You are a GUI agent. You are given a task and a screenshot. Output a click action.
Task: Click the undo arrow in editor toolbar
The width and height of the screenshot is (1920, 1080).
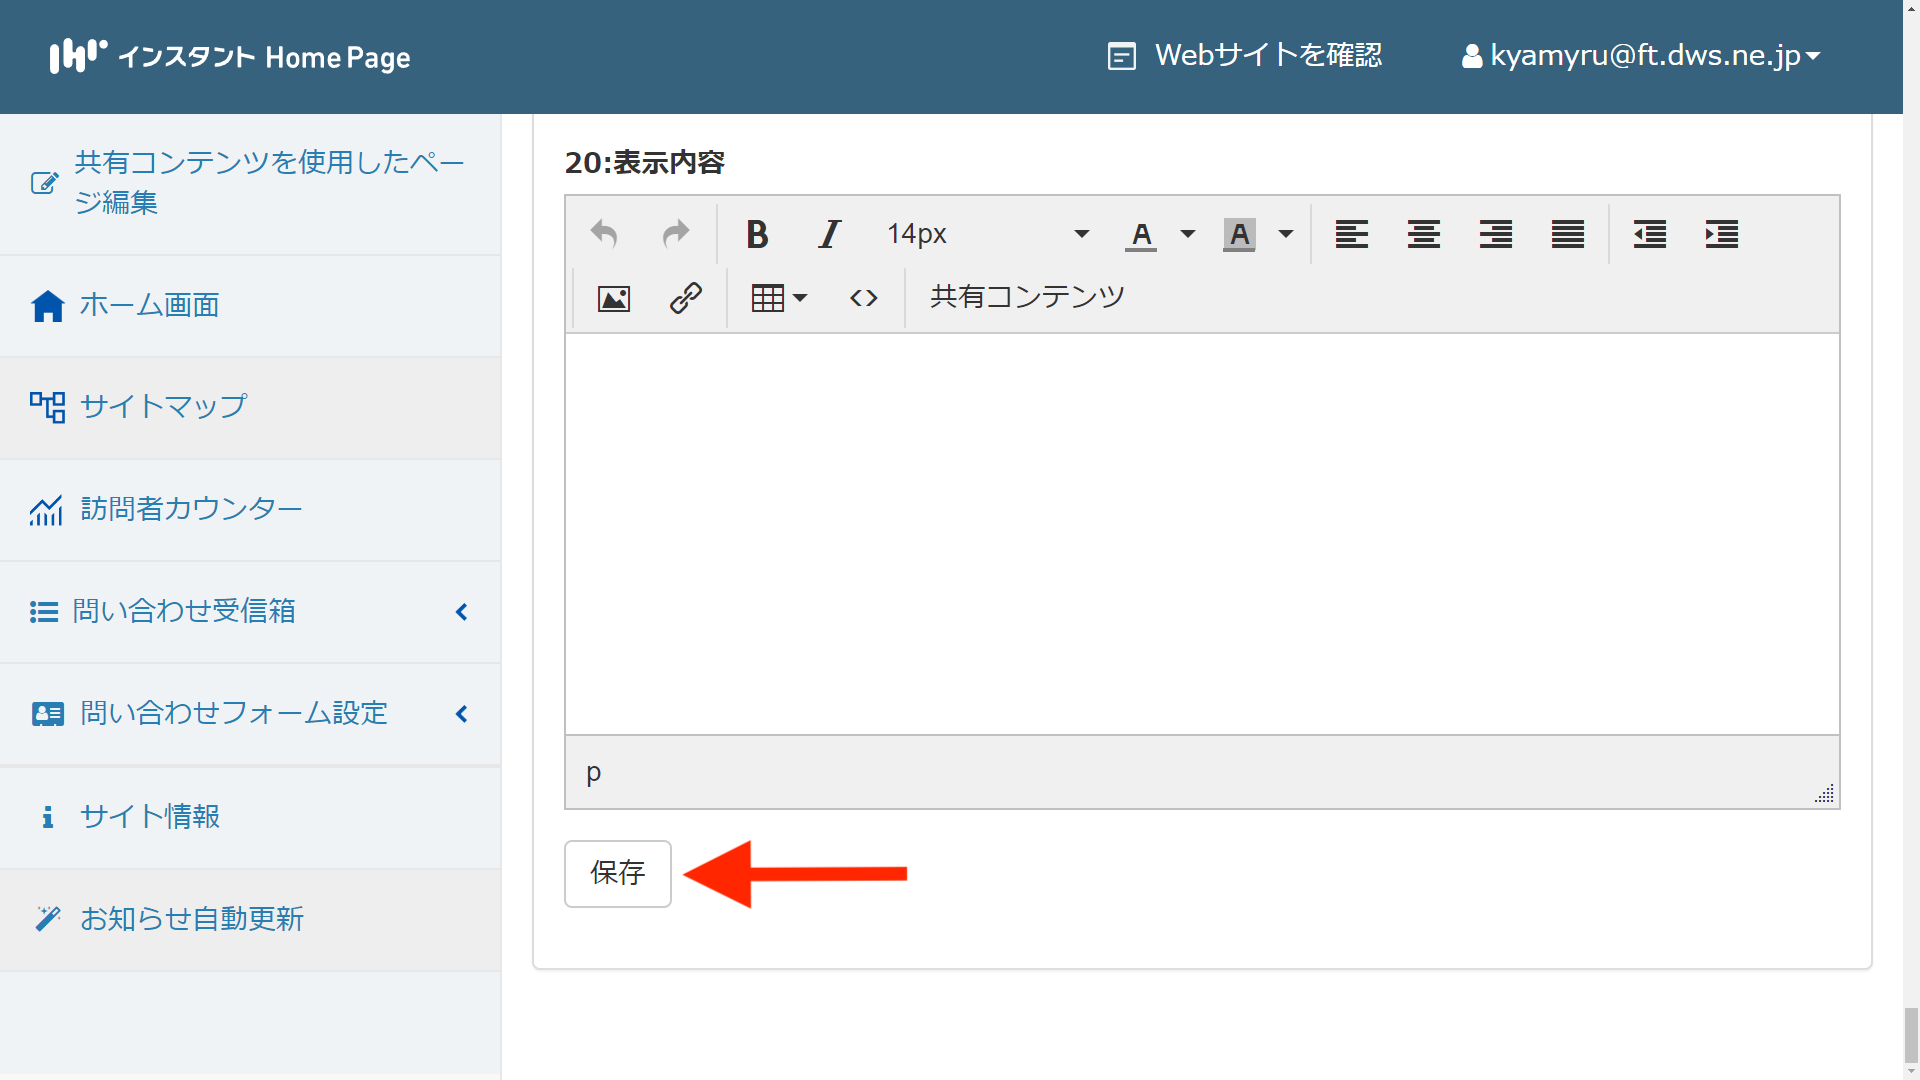(604, 234)
